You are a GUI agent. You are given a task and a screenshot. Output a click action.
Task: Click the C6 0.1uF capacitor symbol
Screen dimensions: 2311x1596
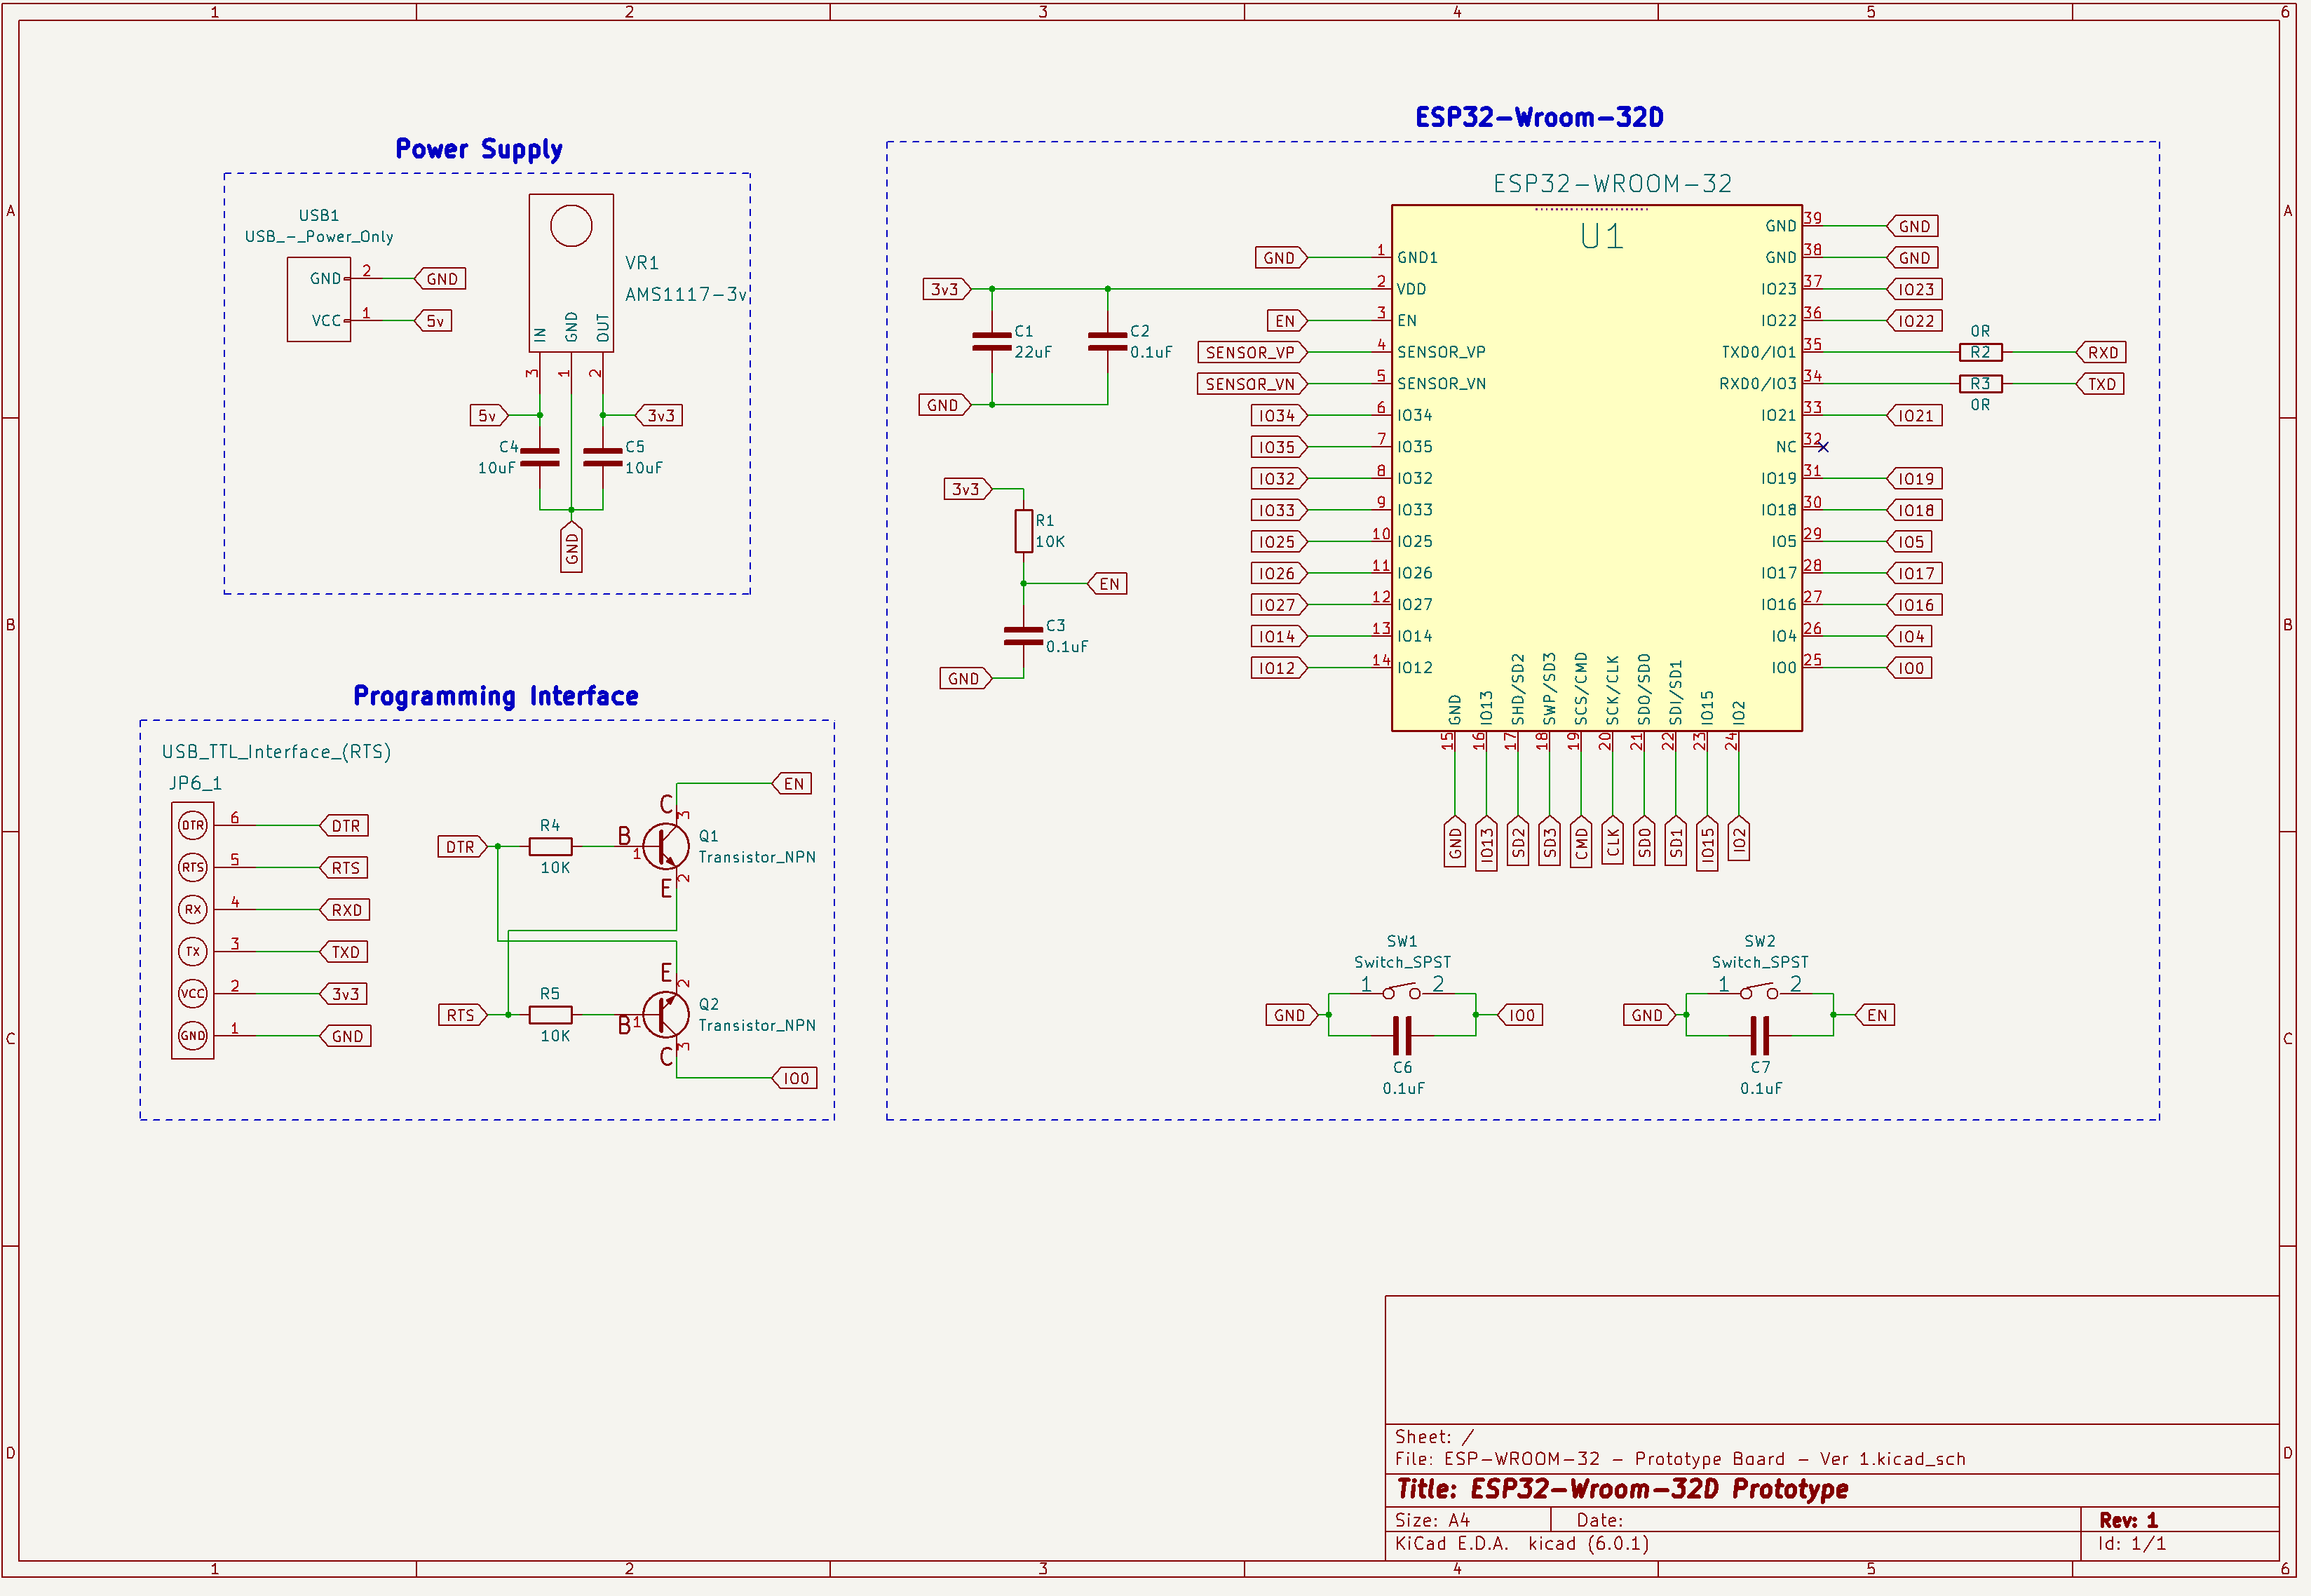1402,1036
